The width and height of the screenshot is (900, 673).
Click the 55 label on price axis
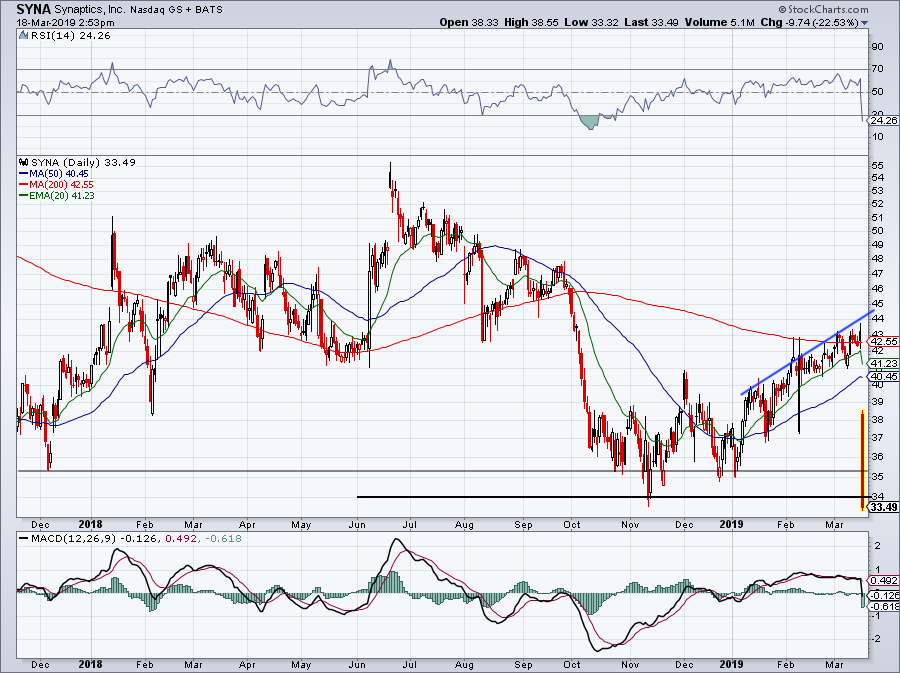click(878, 165)
